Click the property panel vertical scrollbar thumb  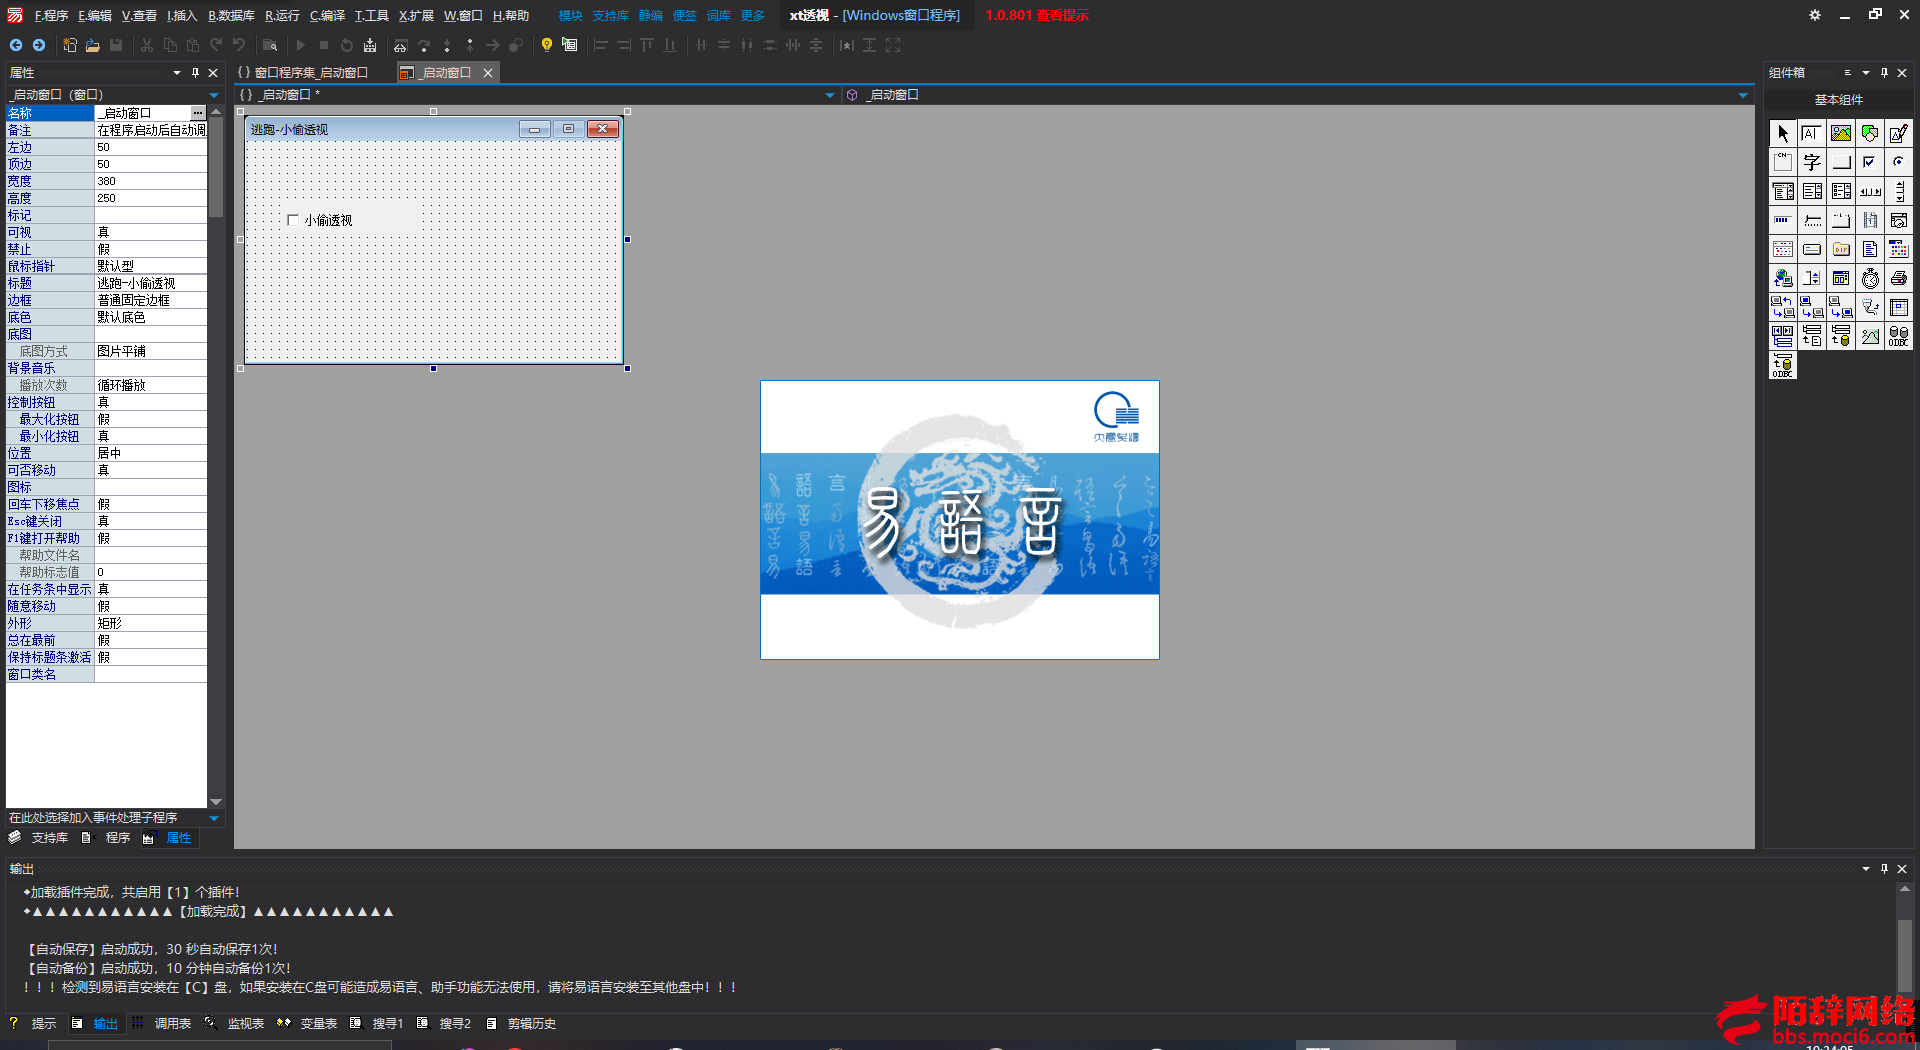pos(215,168)
